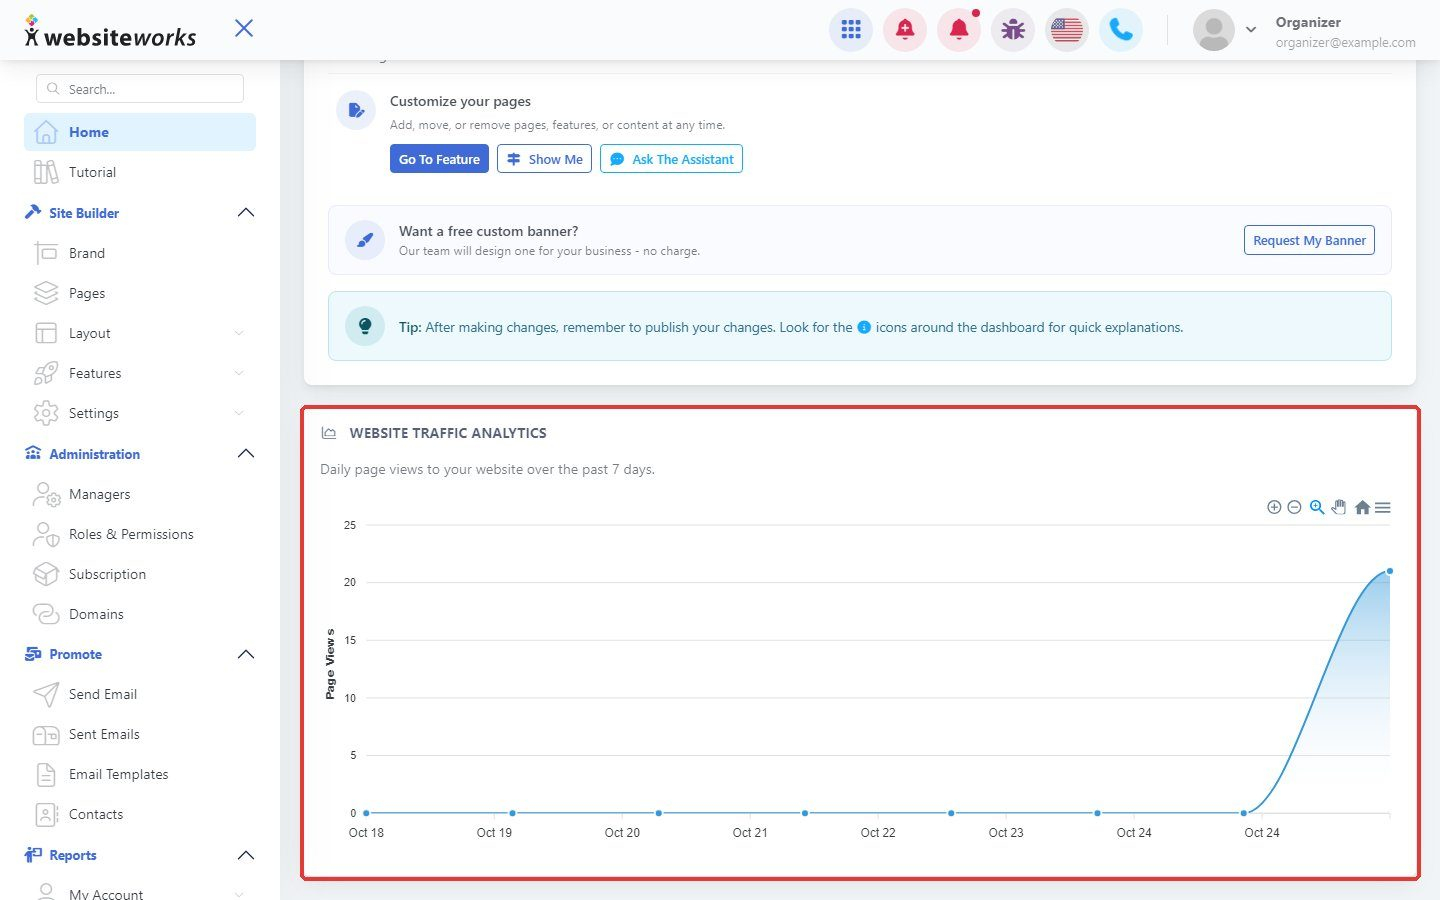
Task: Open the Brand menu item
Action: tap(140, 253)
